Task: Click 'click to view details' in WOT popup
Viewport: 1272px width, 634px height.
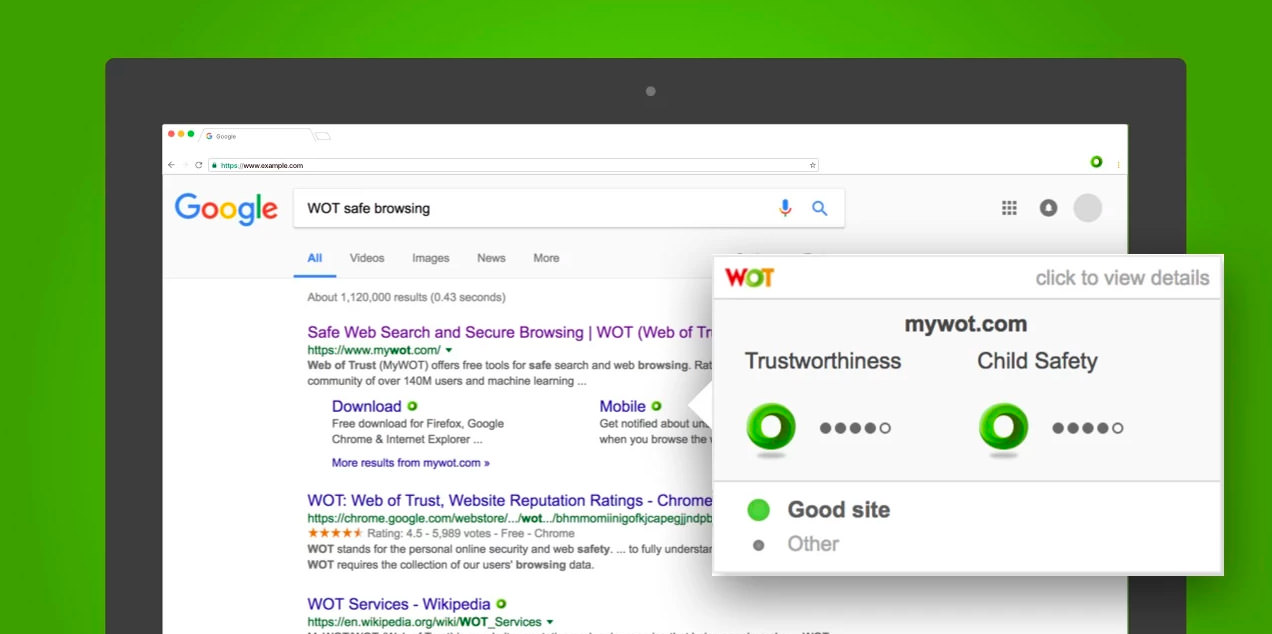Action: (1122, 278)
